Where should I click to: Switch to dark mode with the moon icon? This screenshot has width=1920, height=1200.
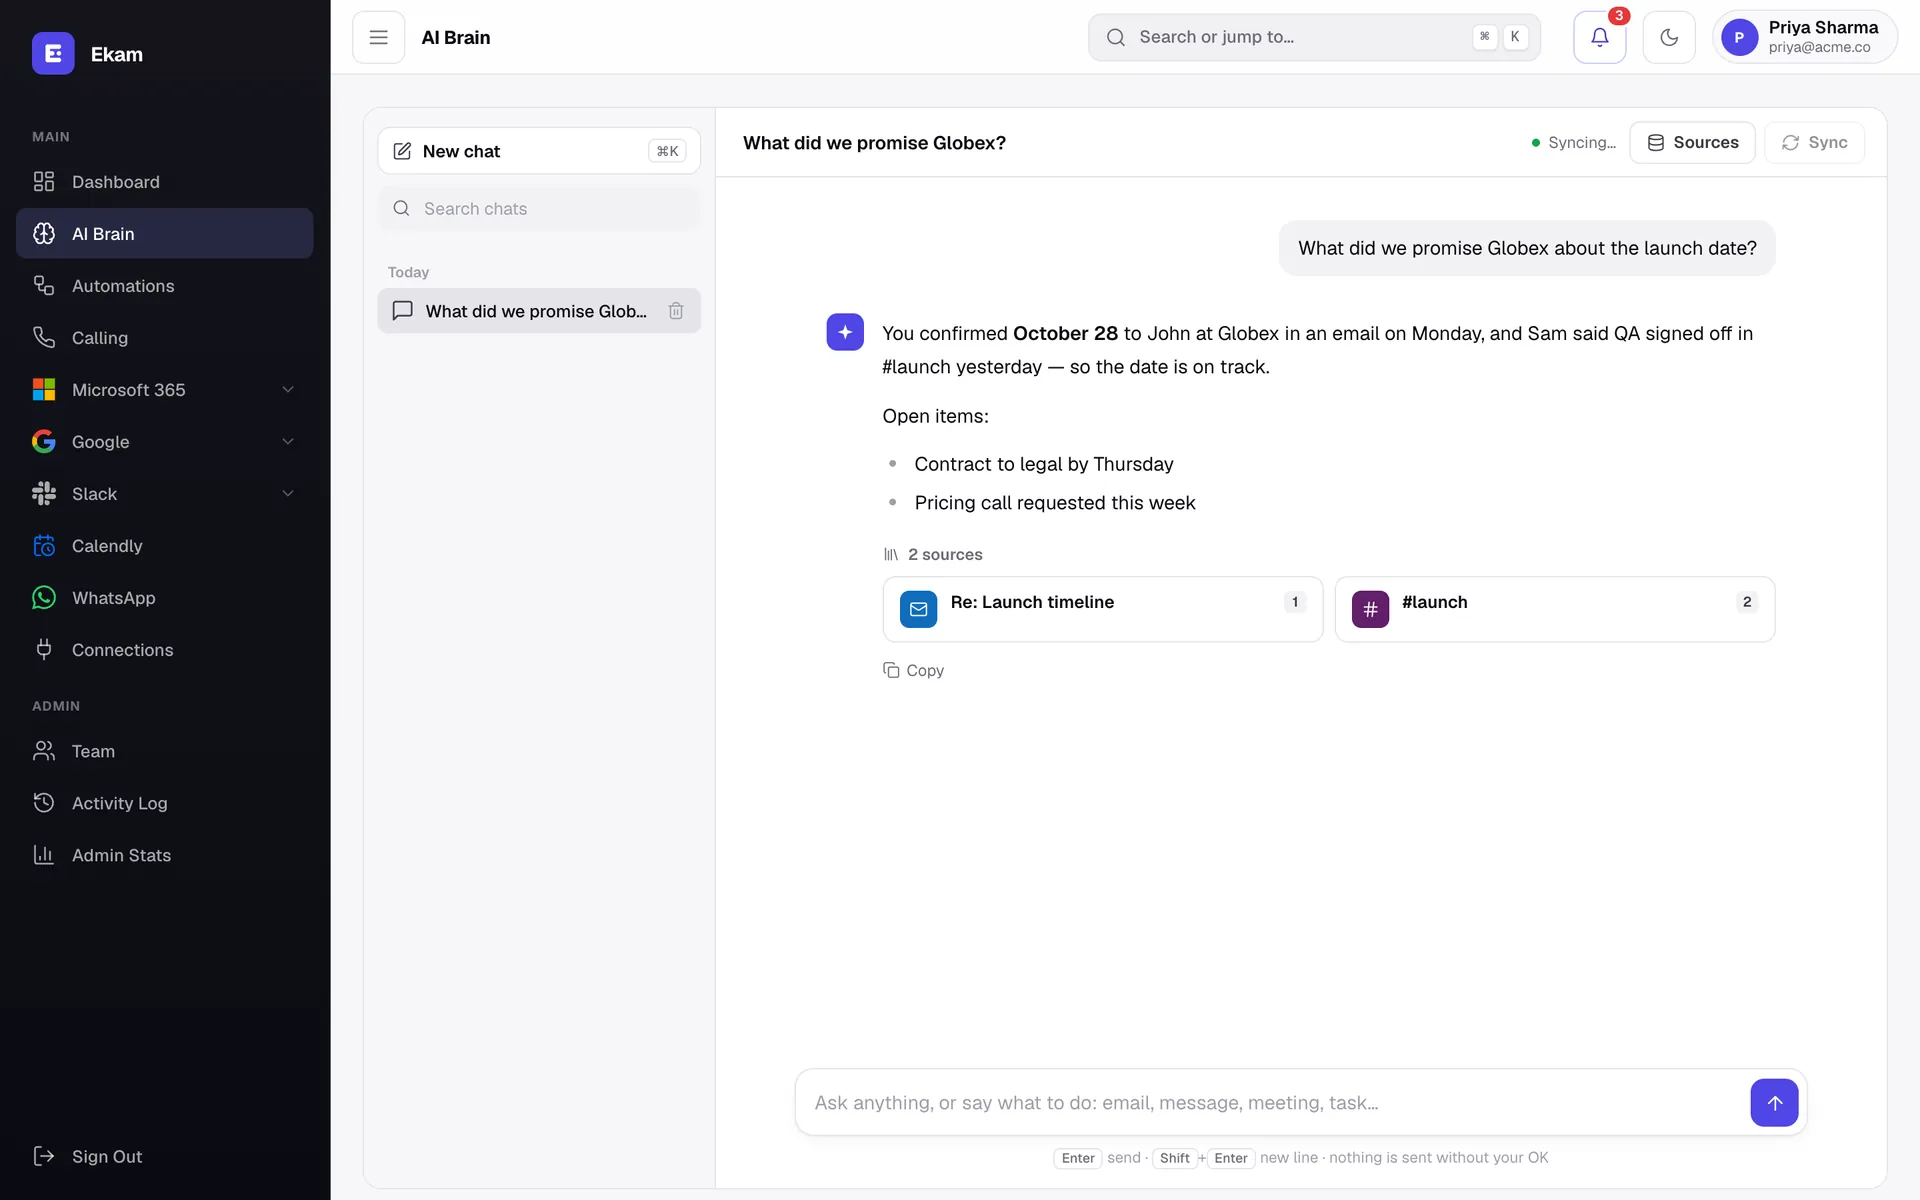[x=1669, y=37]
